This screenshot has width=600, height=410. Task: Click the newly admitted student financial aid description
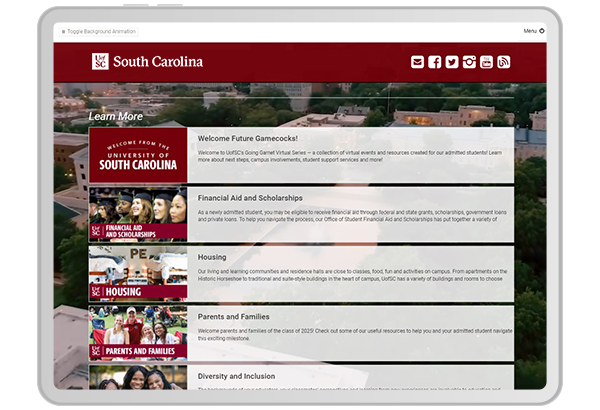tap(352, 216)
